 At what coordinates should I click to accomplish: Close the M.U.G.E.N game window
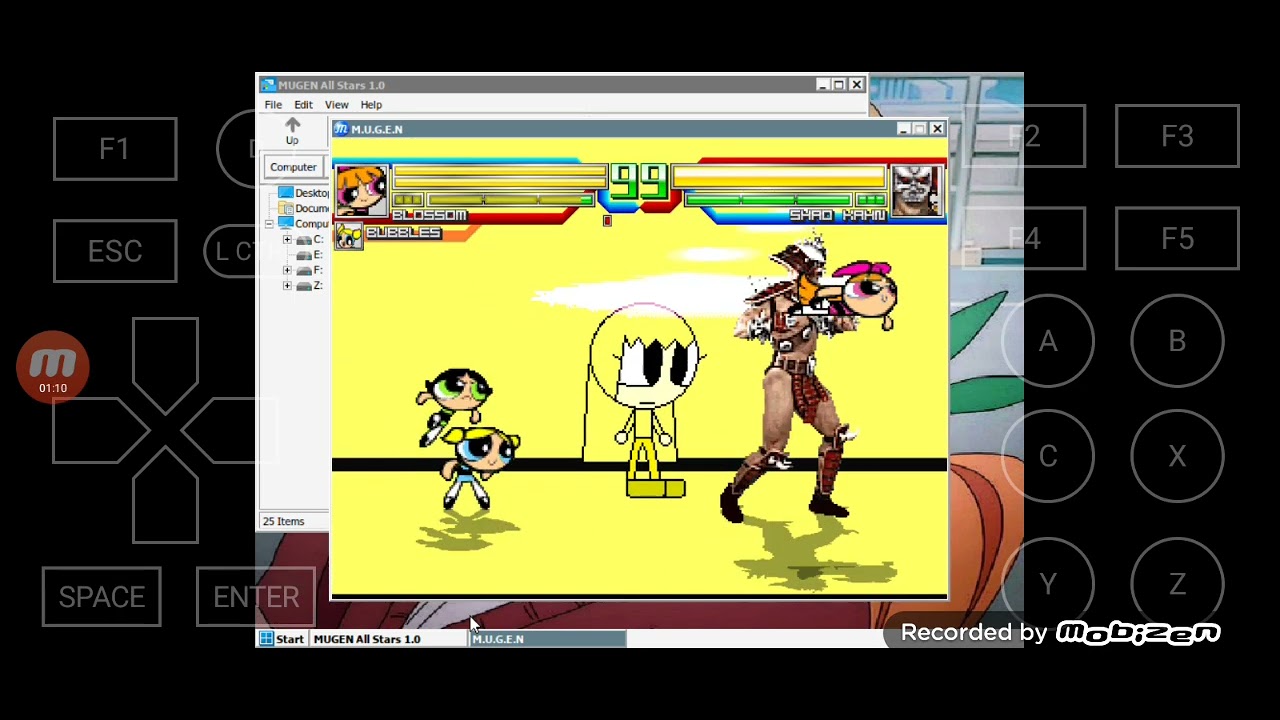(x=936, y=129)
